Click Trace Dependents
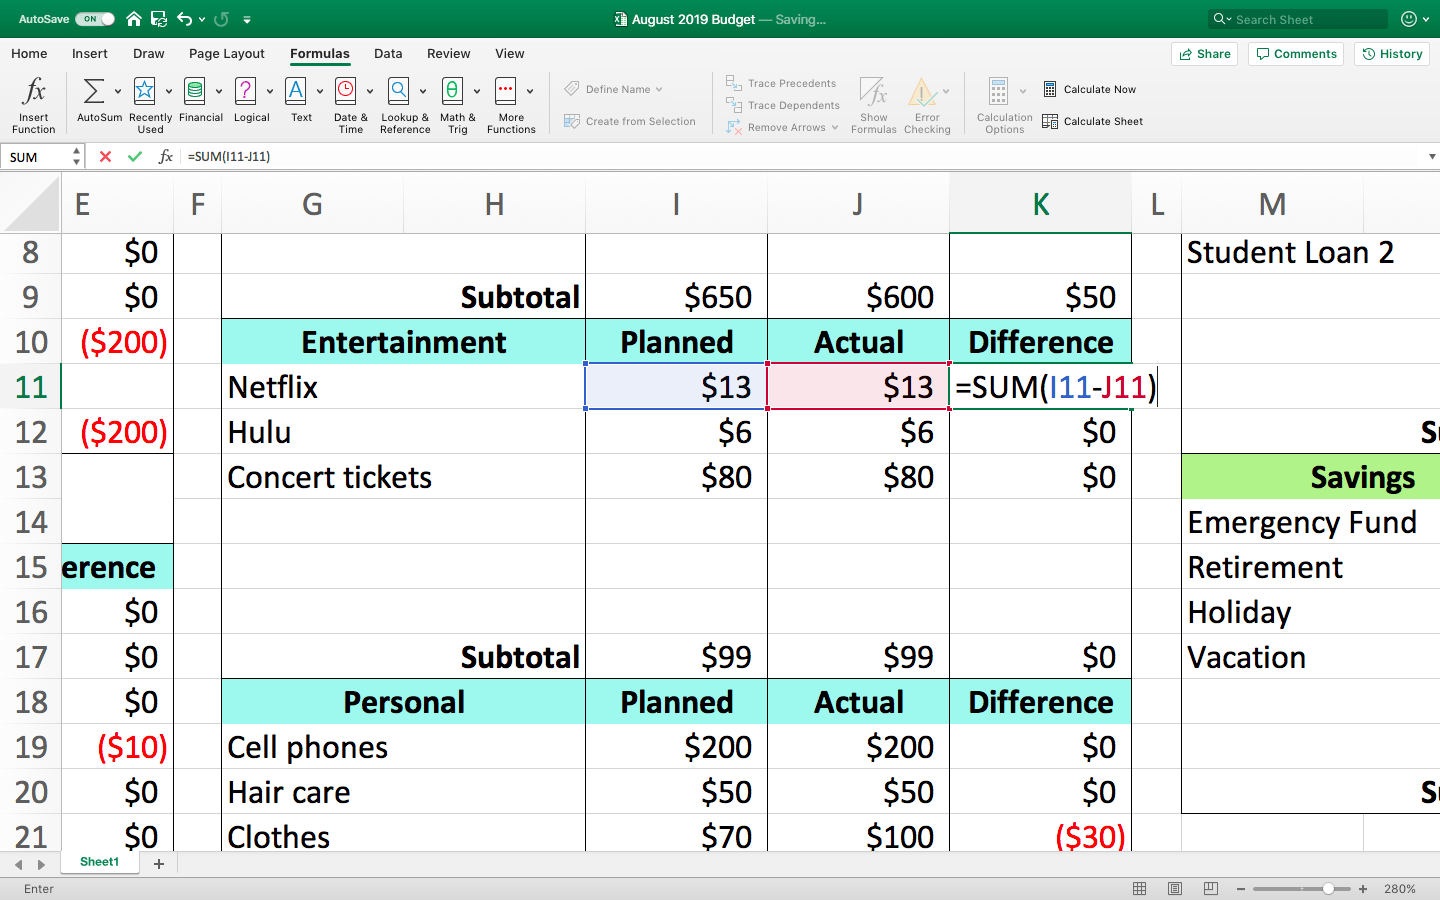The image size is (1440, 900). (782, 105)
